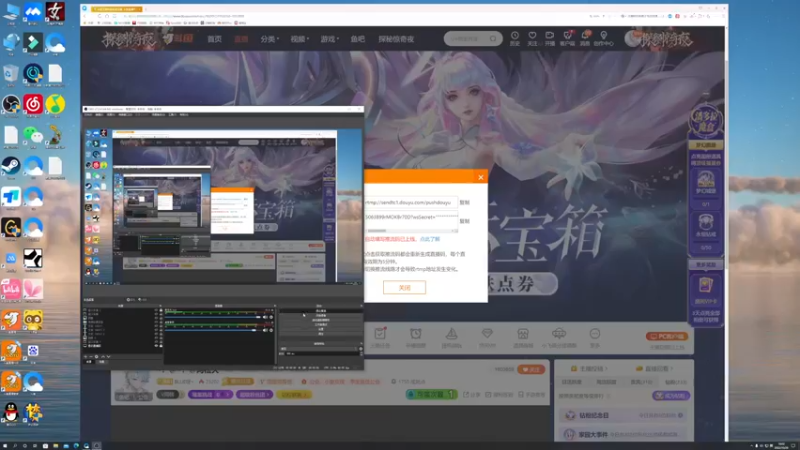
Task: Open the 探秘惊奇夜 navigation item
Action: (396, 39)
